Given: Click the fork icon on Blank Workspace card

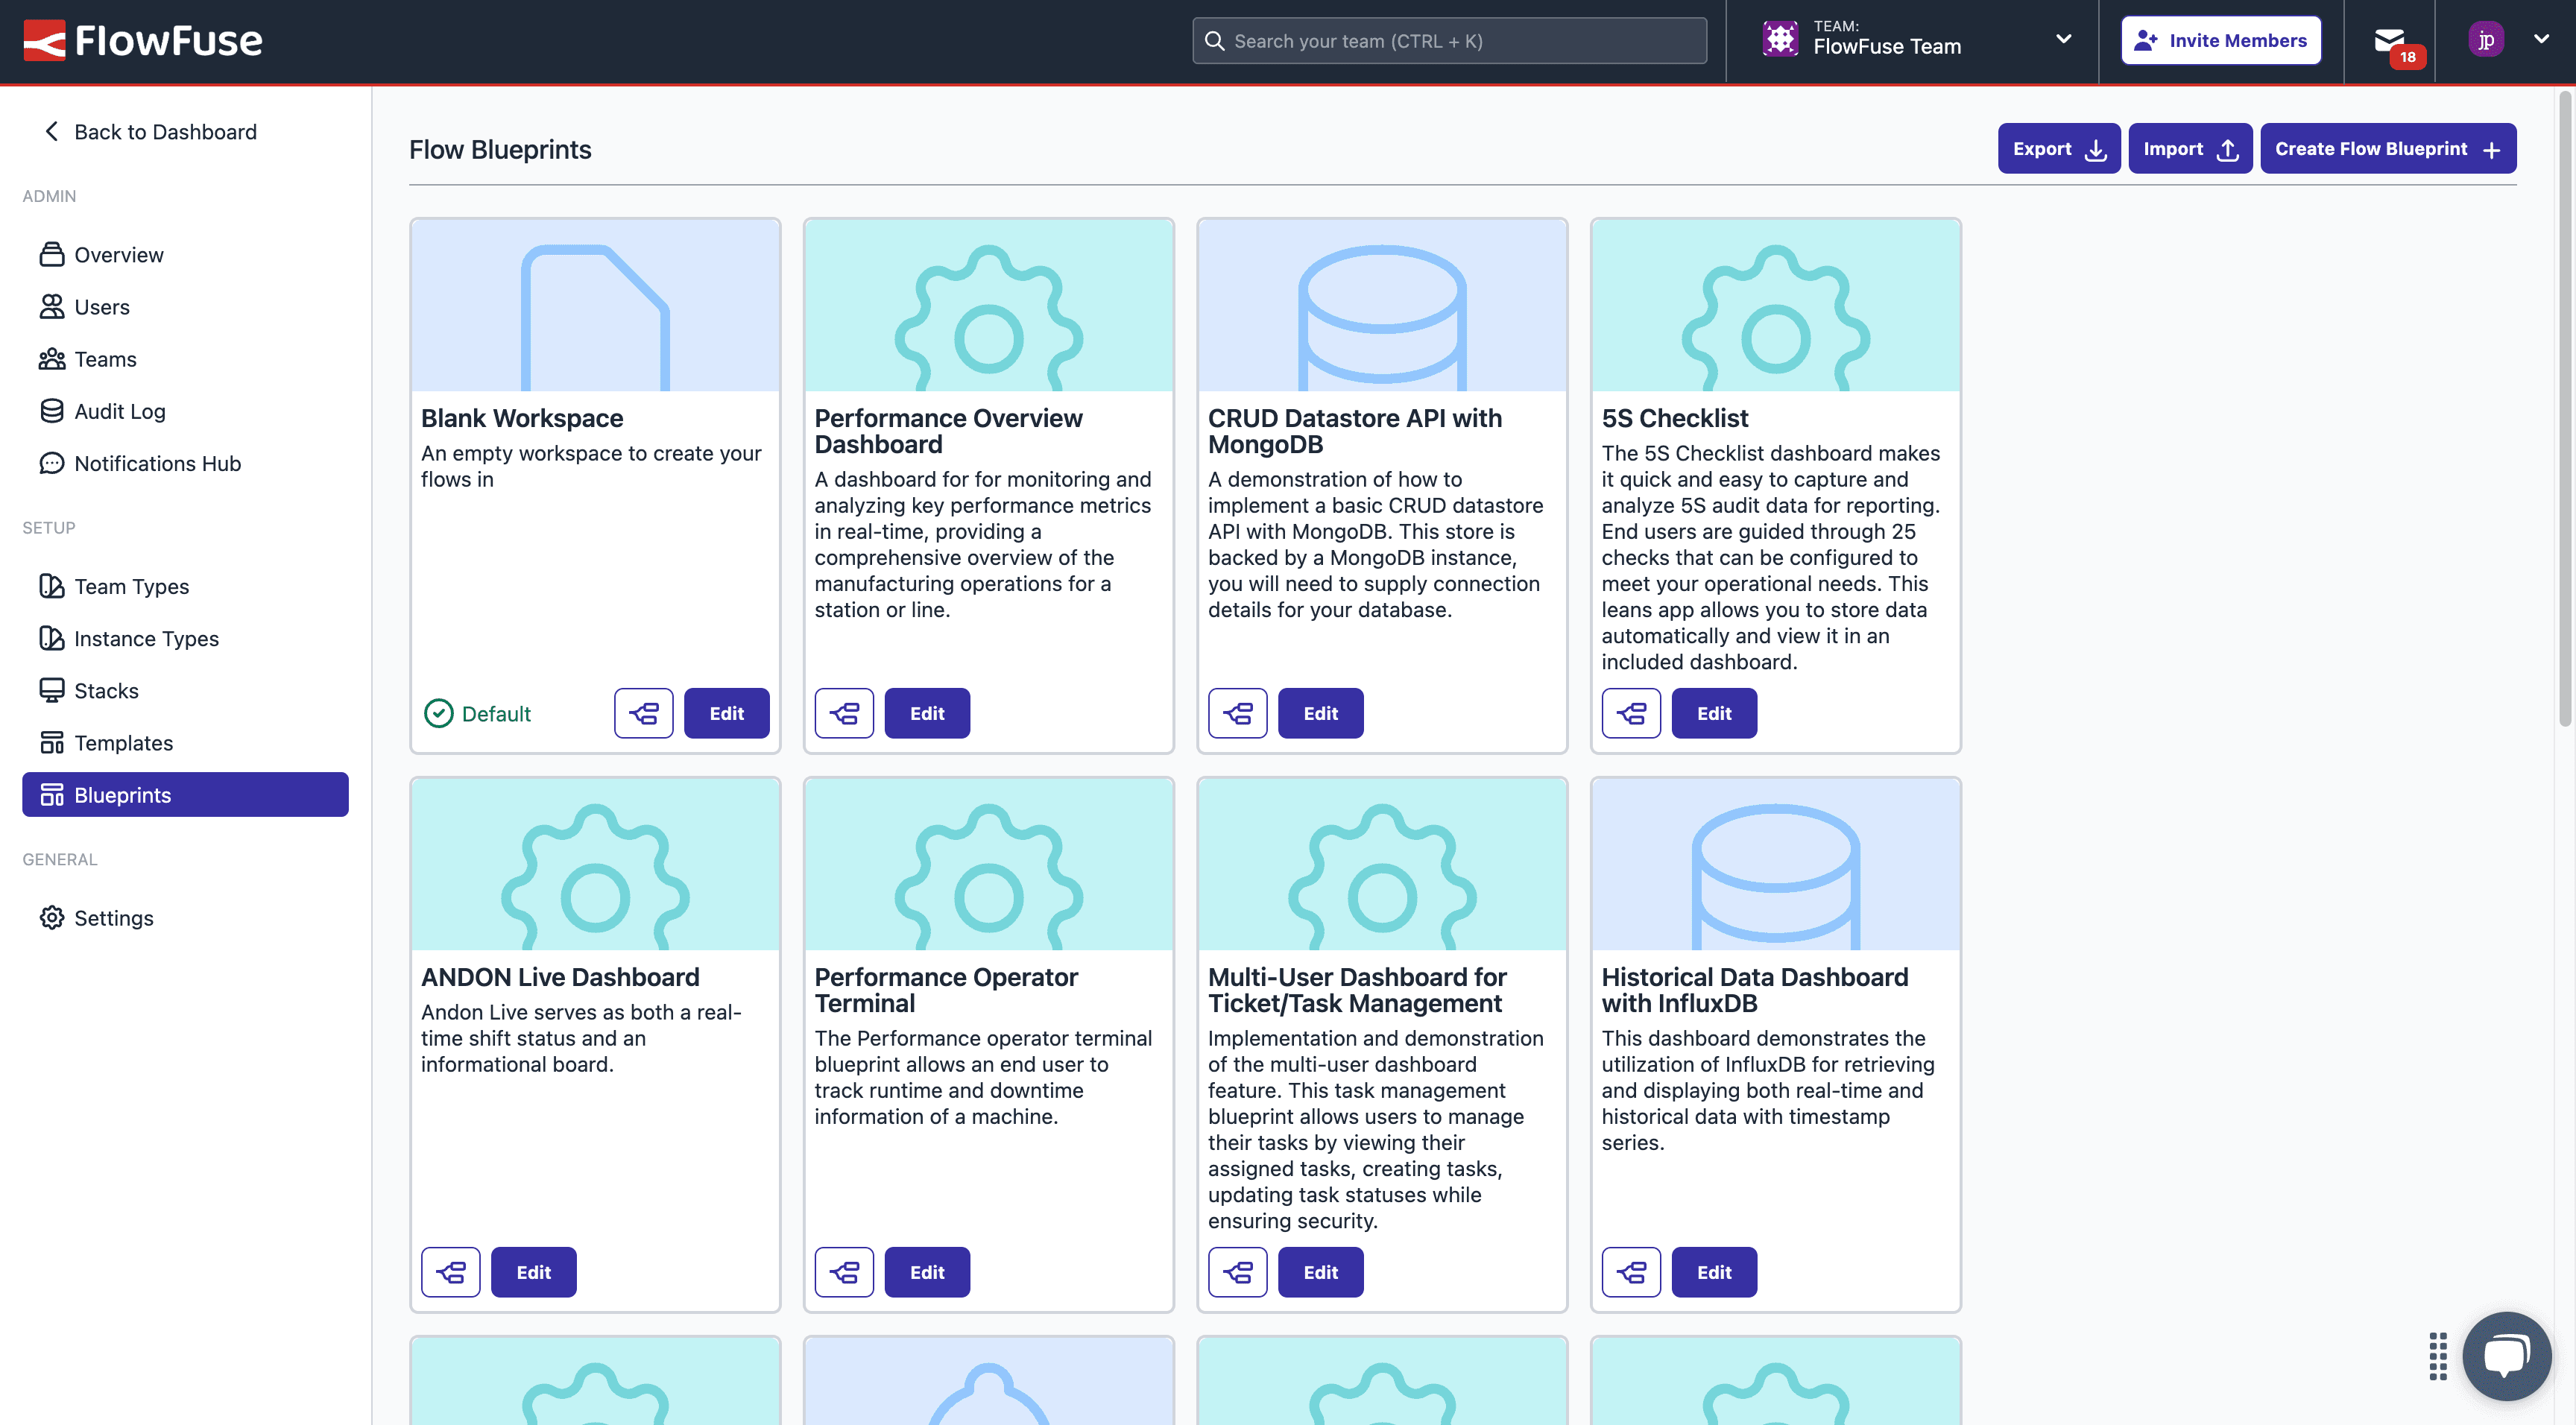Looking at the screenshot, I should click(643, 713).
